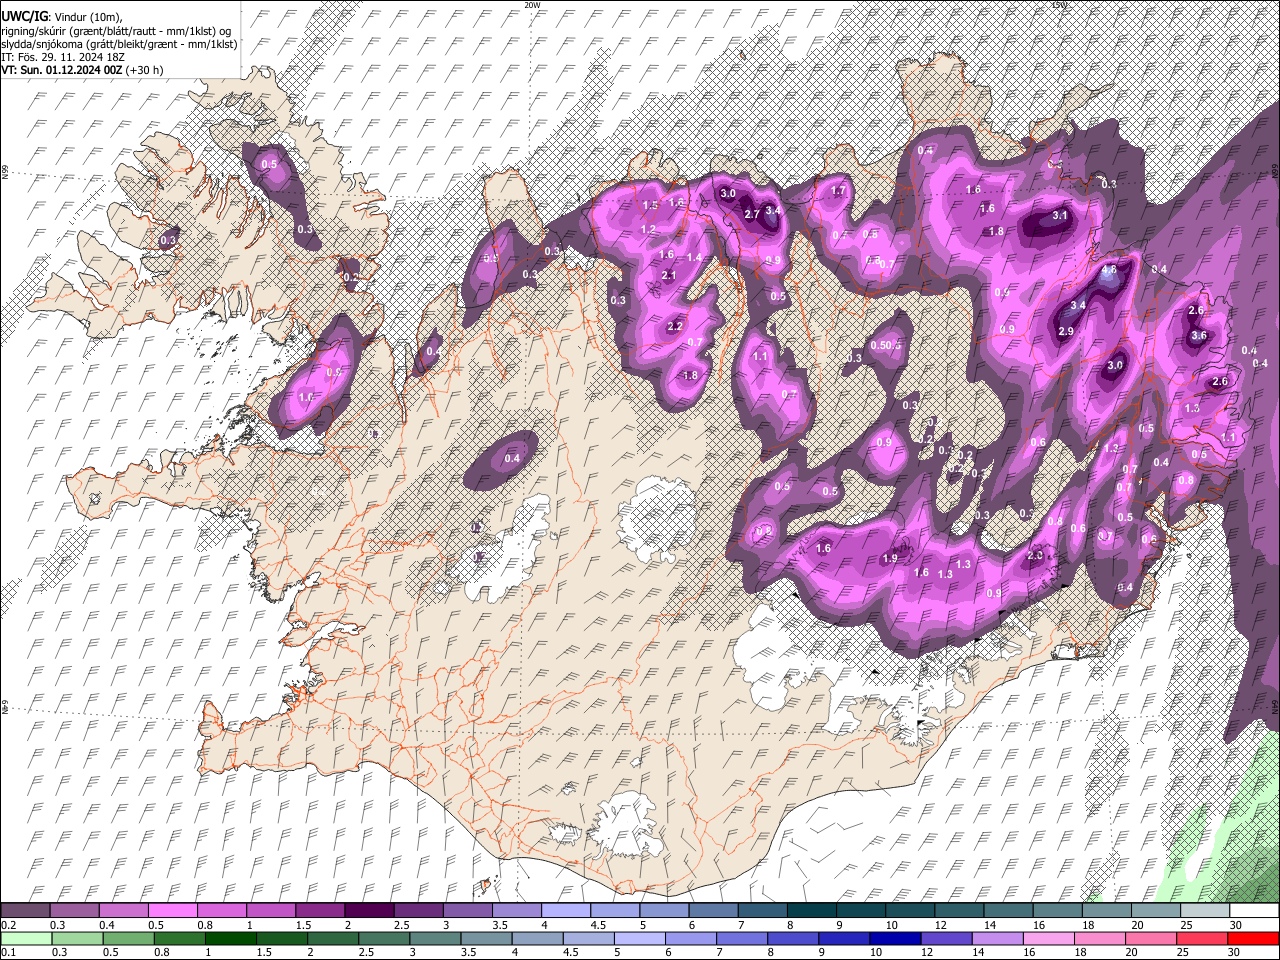Click the '1.9' precipitation value on the map
The width and height of the screenshot is (1280, 960).
890,559
